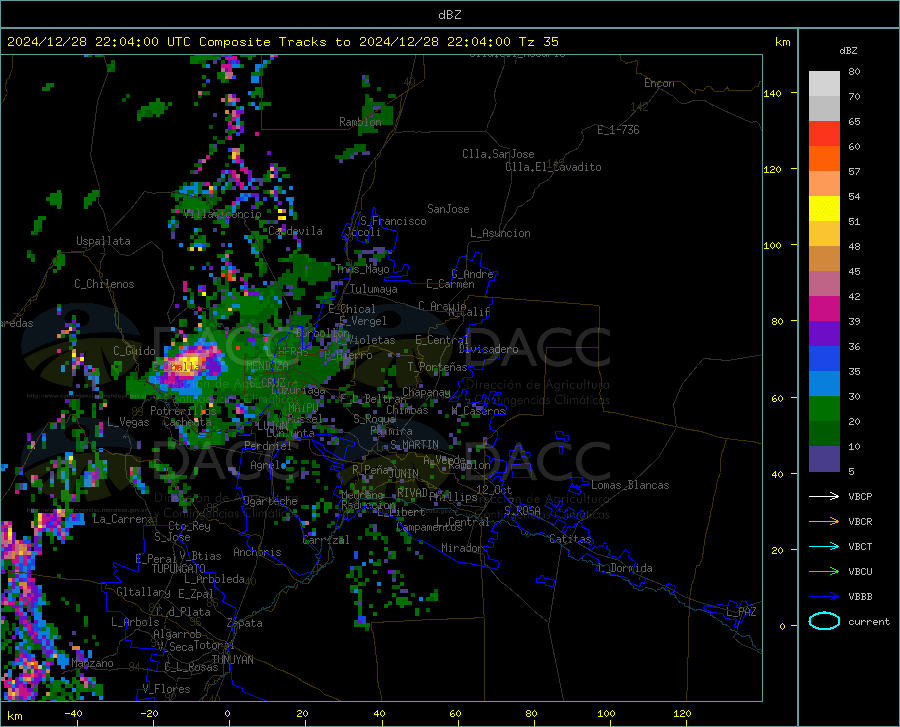
Task: Click the Tulumaya place label
Action: coord(374,289)
